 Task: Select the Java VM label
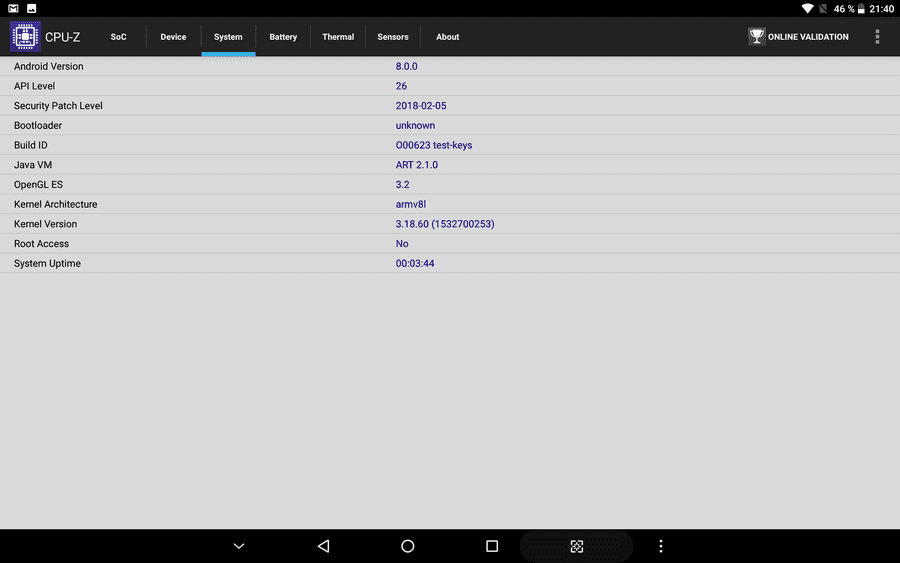[33, 165]
